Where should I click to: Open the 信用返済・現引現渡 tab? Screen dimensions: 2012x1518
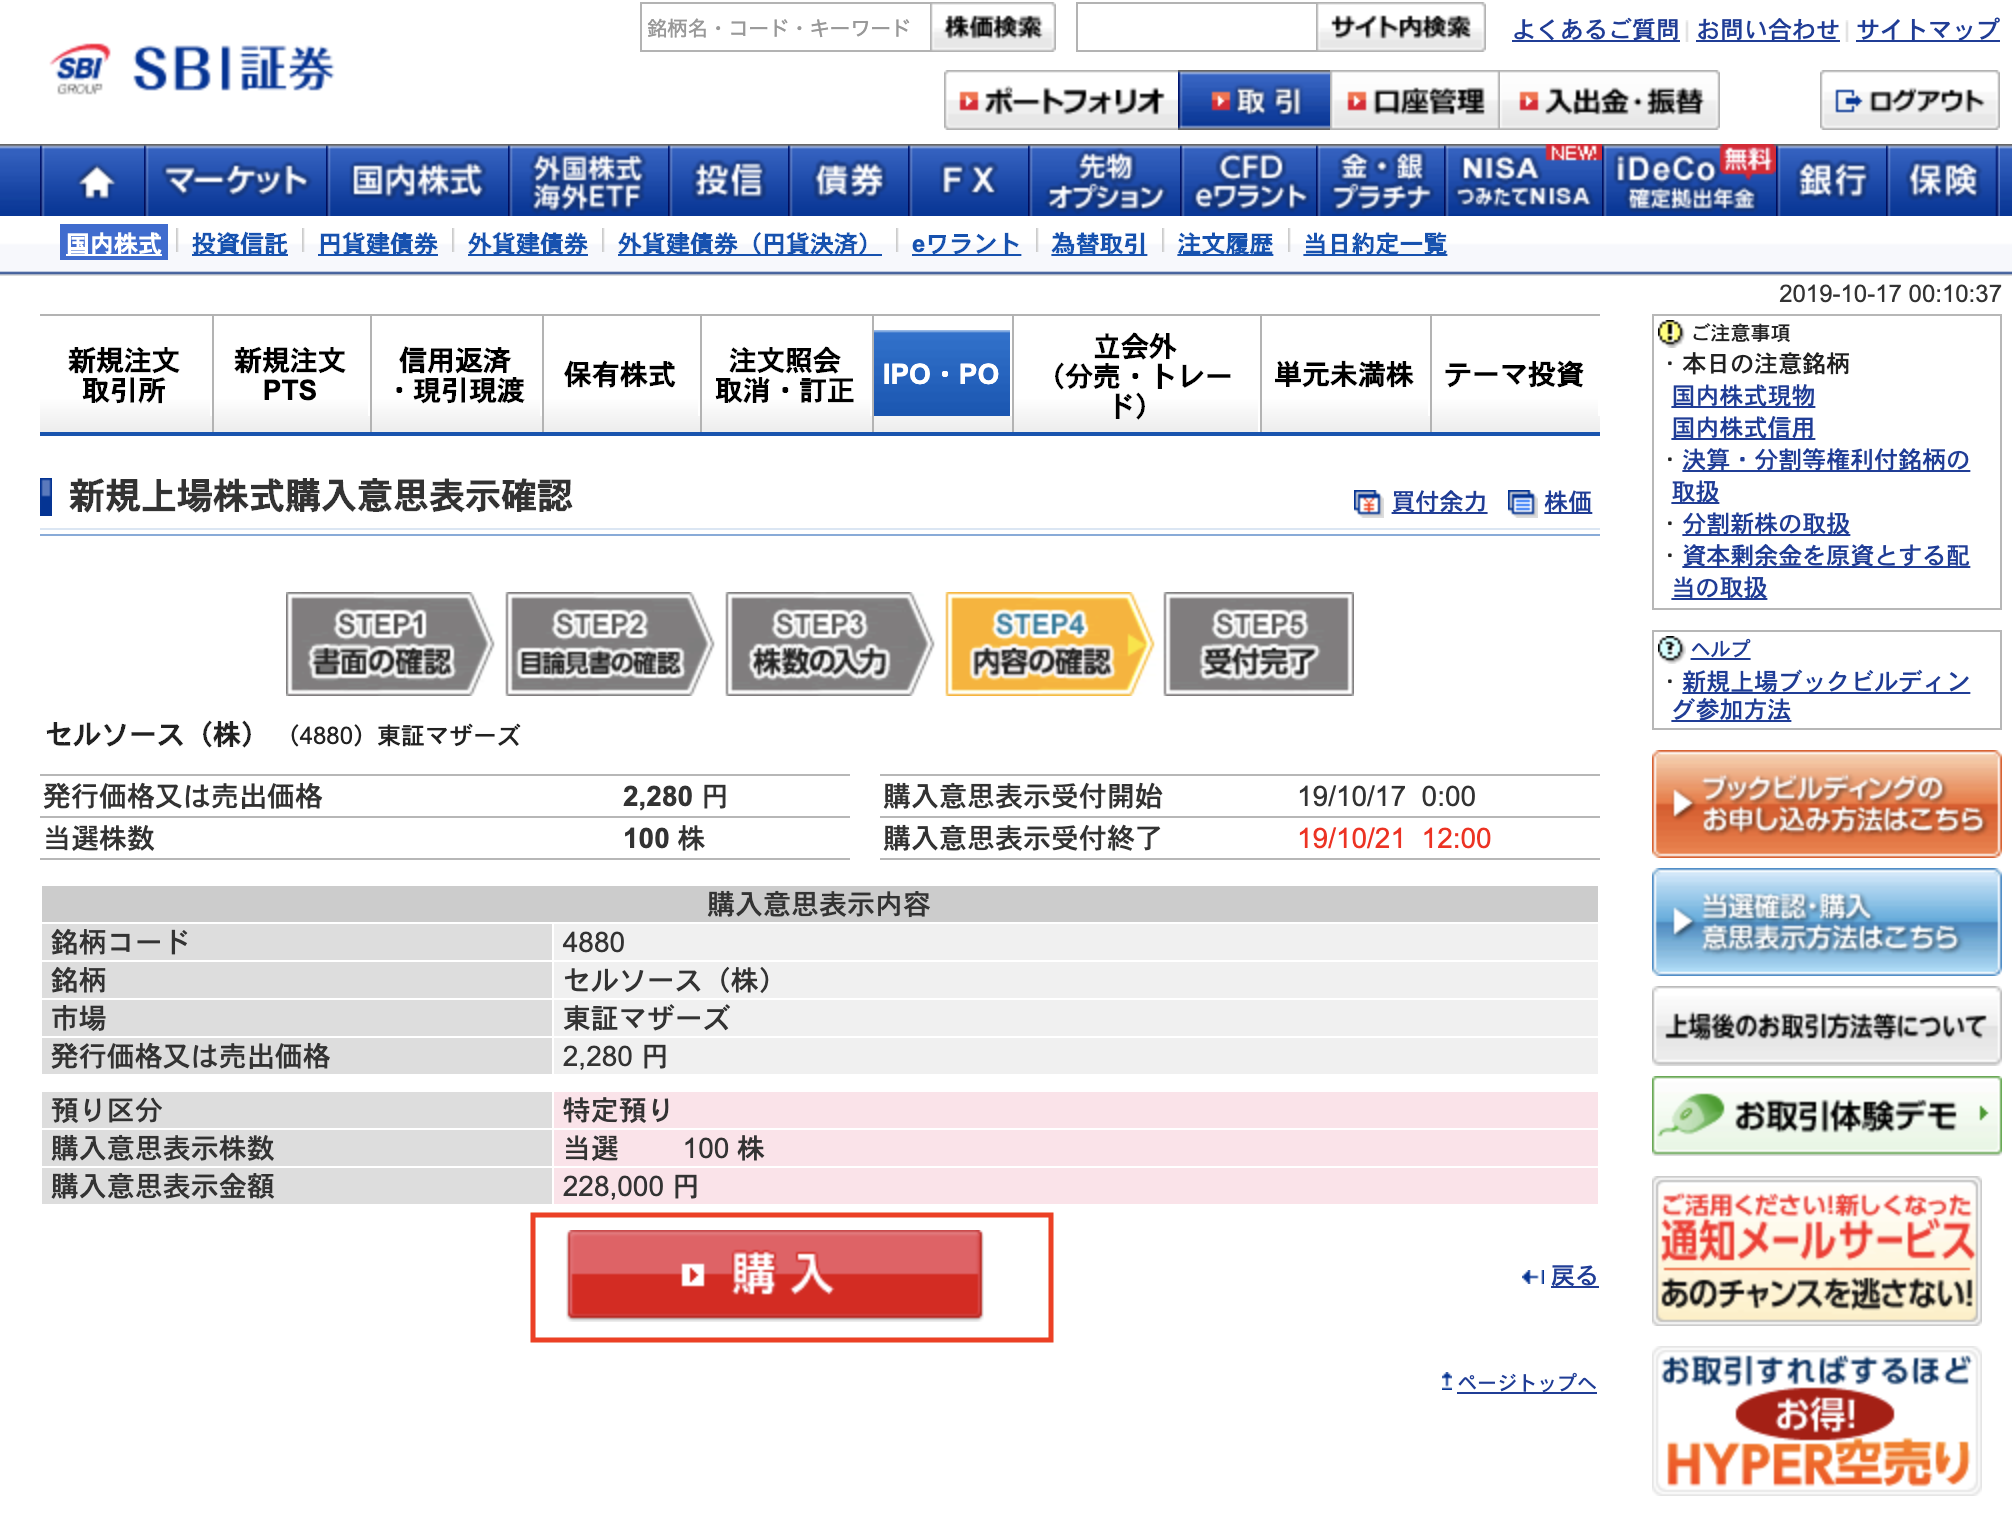[x=456, y=375]
